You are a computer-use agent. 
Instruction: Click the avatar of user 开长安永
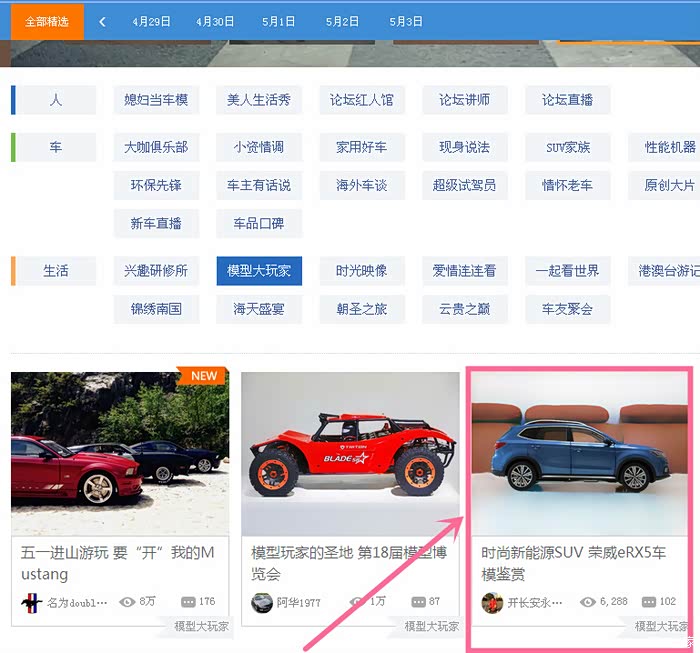[x=492, y=602]
